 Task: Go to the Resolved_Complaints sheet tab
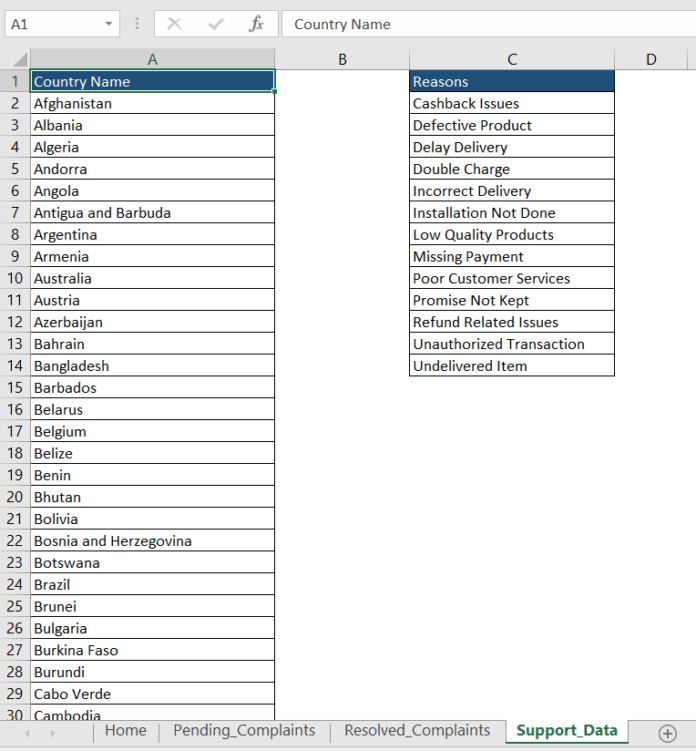click(x=417, y=731)
